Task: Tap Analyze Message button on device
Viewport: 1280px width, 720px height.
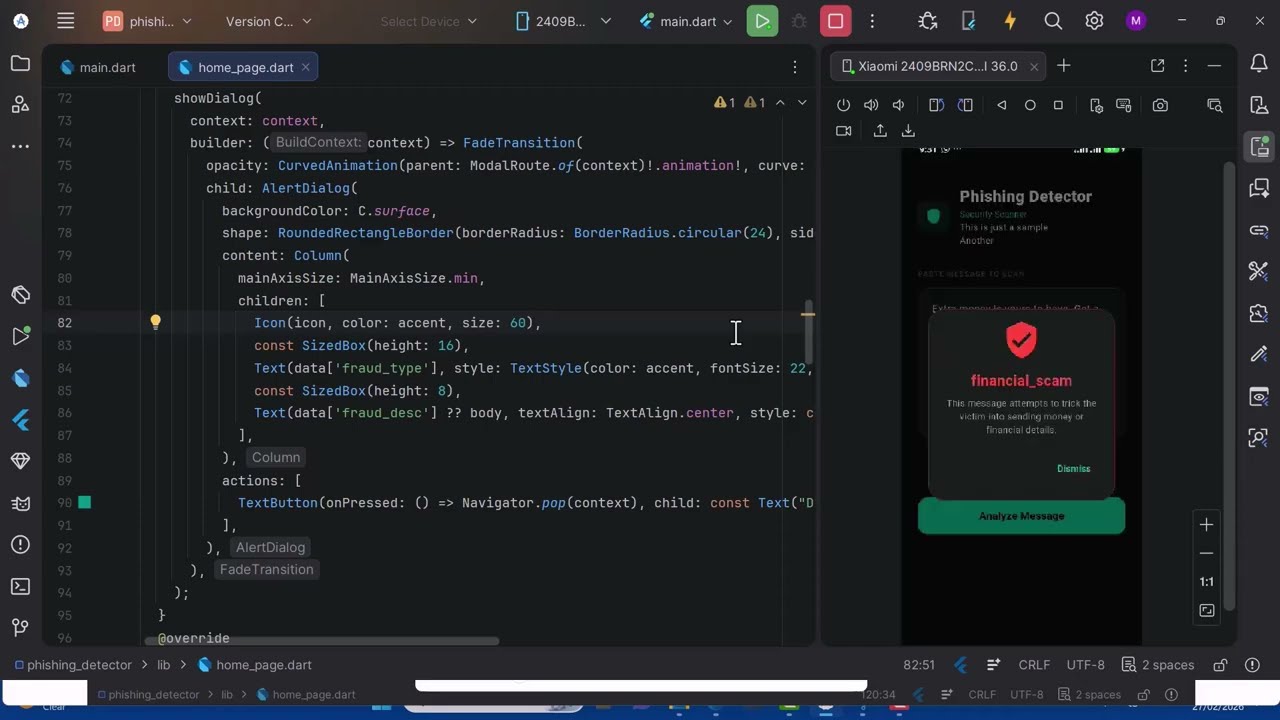Action: tap(1021, 516)
